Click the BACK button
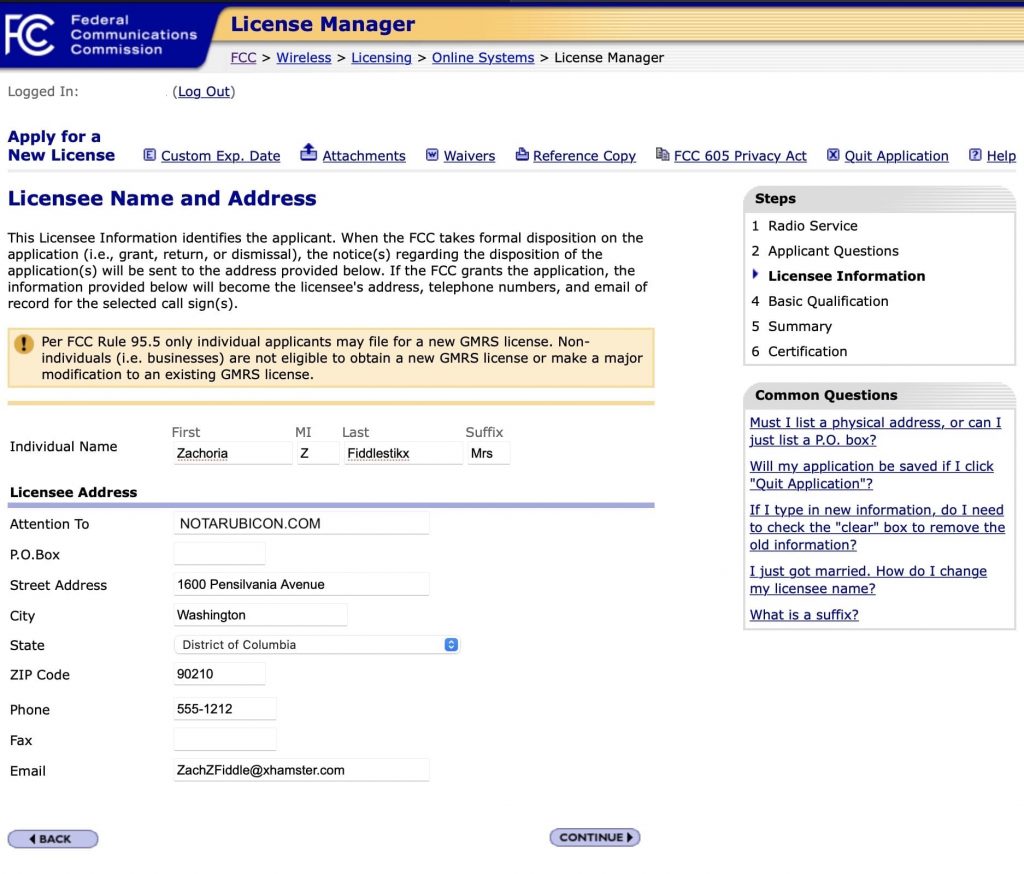This screenshot has width=1024, height=874. 53,839
